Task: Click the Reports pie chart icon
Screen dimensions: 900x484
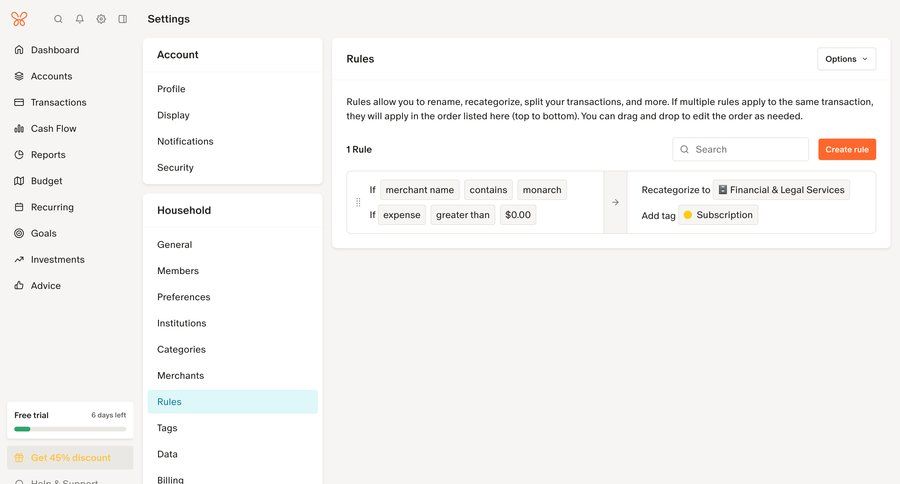Action: [x=19, y=154]
